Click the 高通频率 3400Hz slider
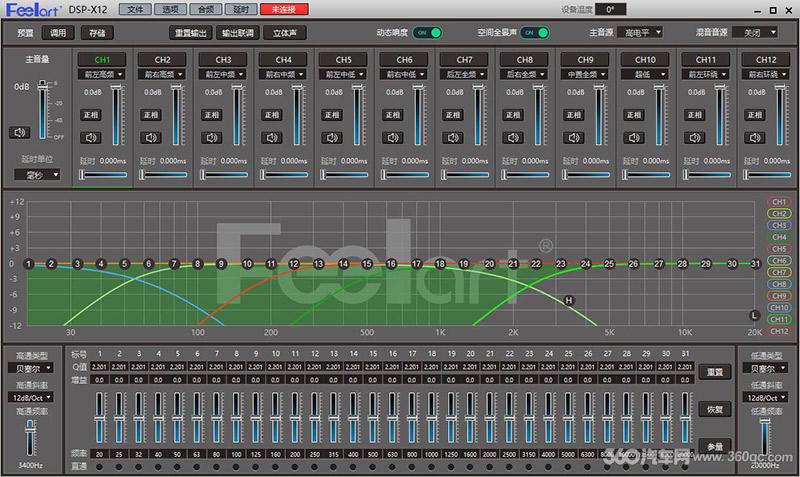Image resolution: width=800 pixels, height=477 pixels. (x=30, y=439)
